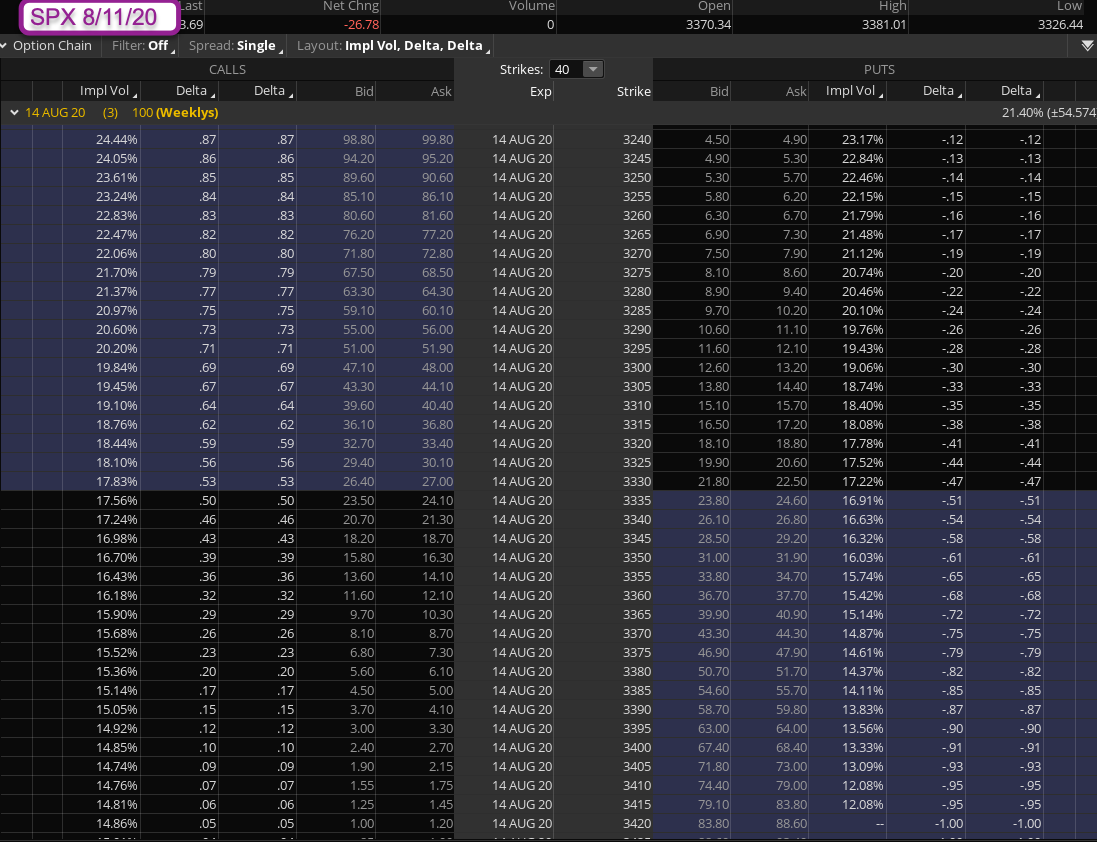The height and width of the screenshot is (842, 1097).
Task: Click the options menu icon at top right
Action: pyautogui.click(x=1087, y=46)
